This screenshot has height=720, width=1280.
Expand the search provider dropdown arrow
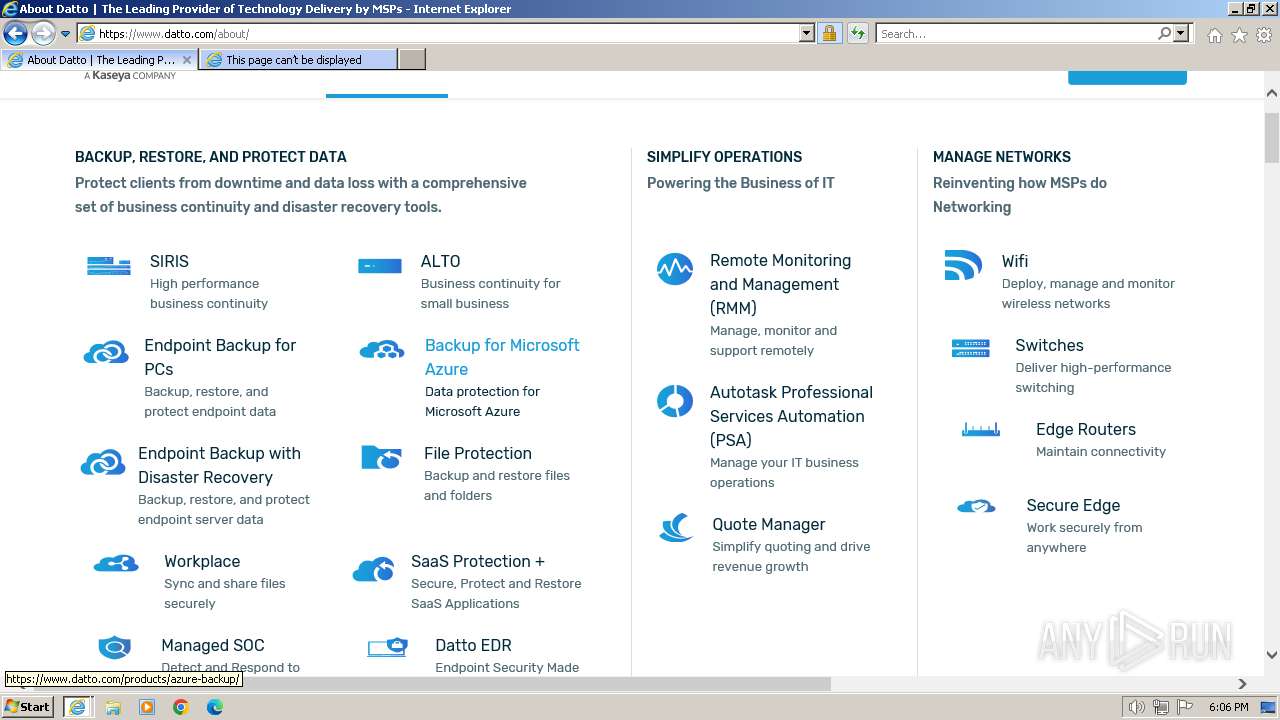point(1181,33)
